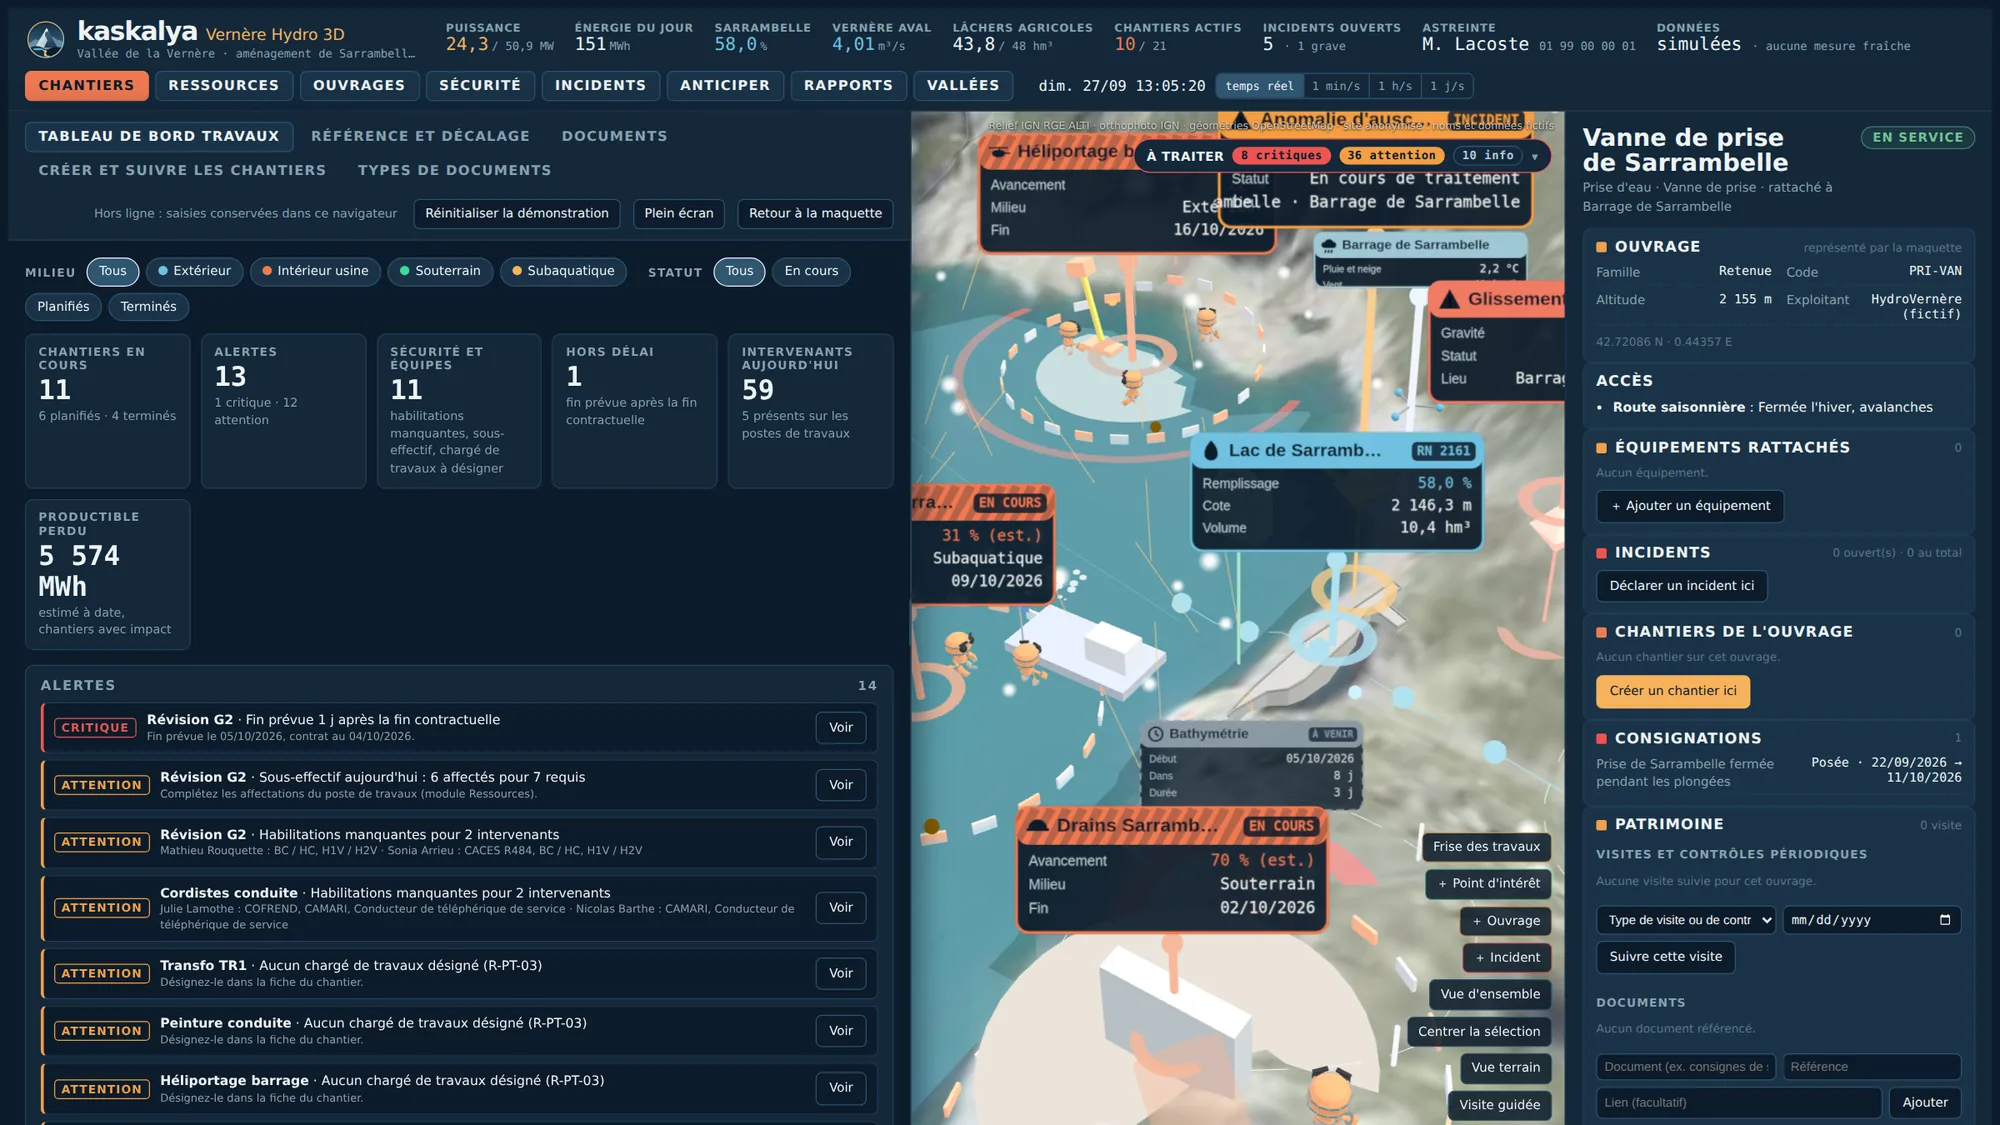Click the hard hat icon on Drains Sarramb card
This screenshot has width=2000, height=1125.
1038,826
